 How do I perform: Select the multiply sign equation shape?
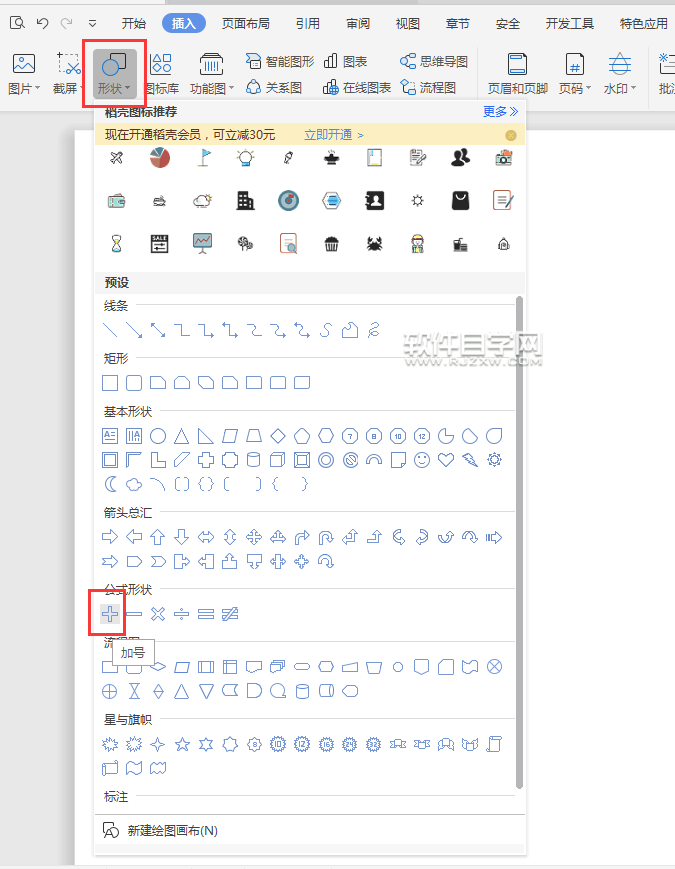[x=158, y=614]
